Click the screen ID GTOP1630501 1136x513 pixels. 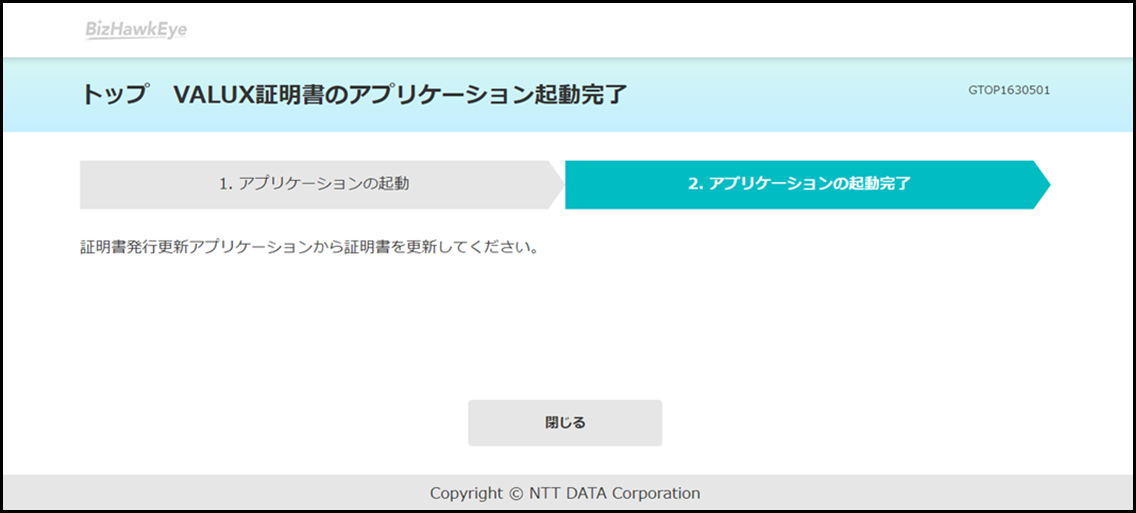(x=1009, y=91)
